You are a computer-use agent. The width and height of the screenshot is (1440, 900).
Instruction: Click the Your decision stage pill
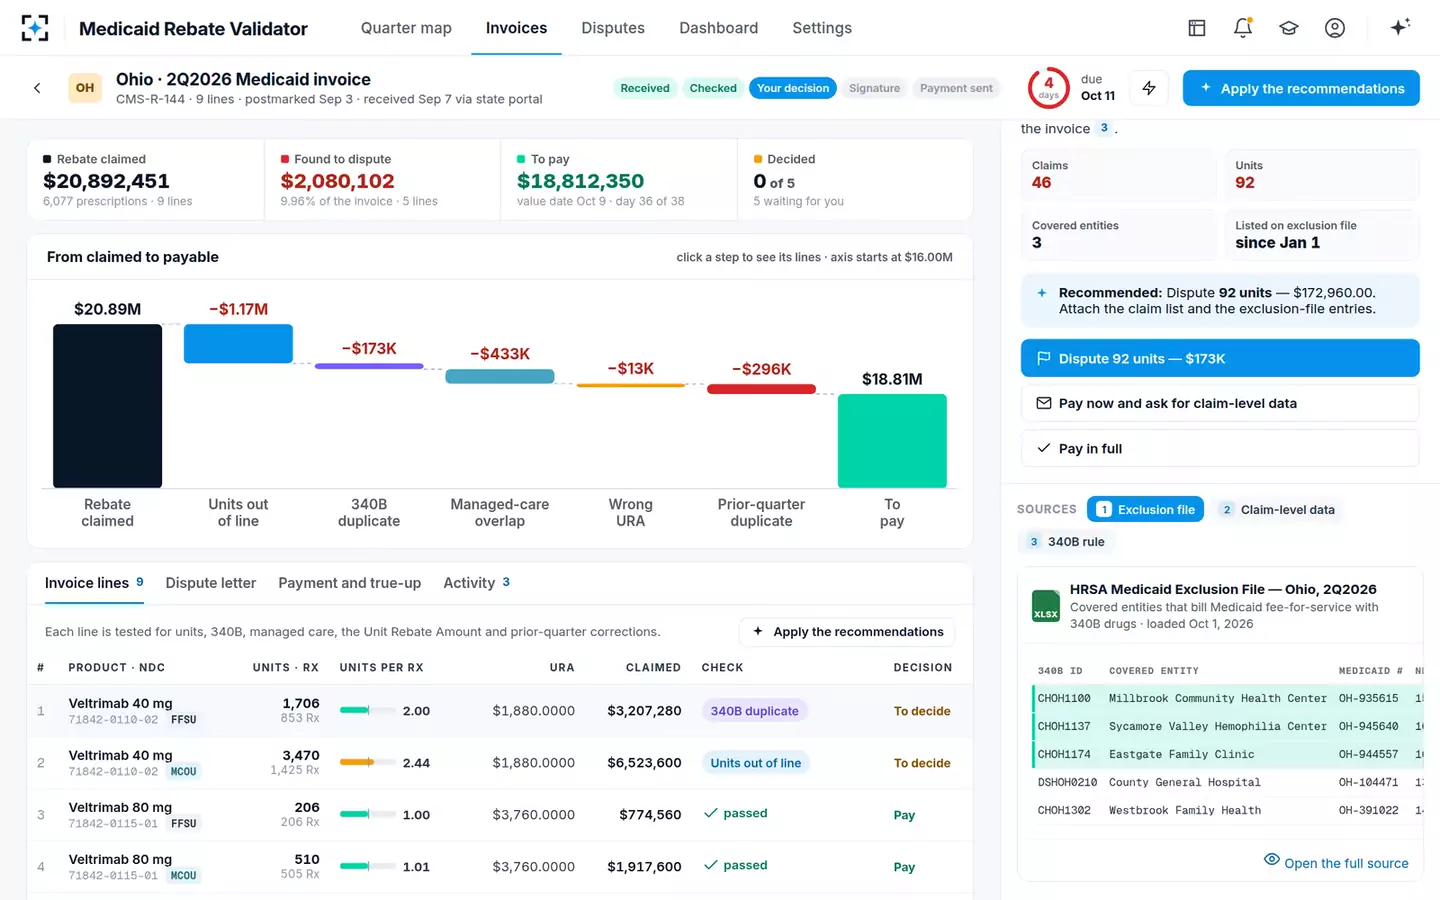[793, 88]
